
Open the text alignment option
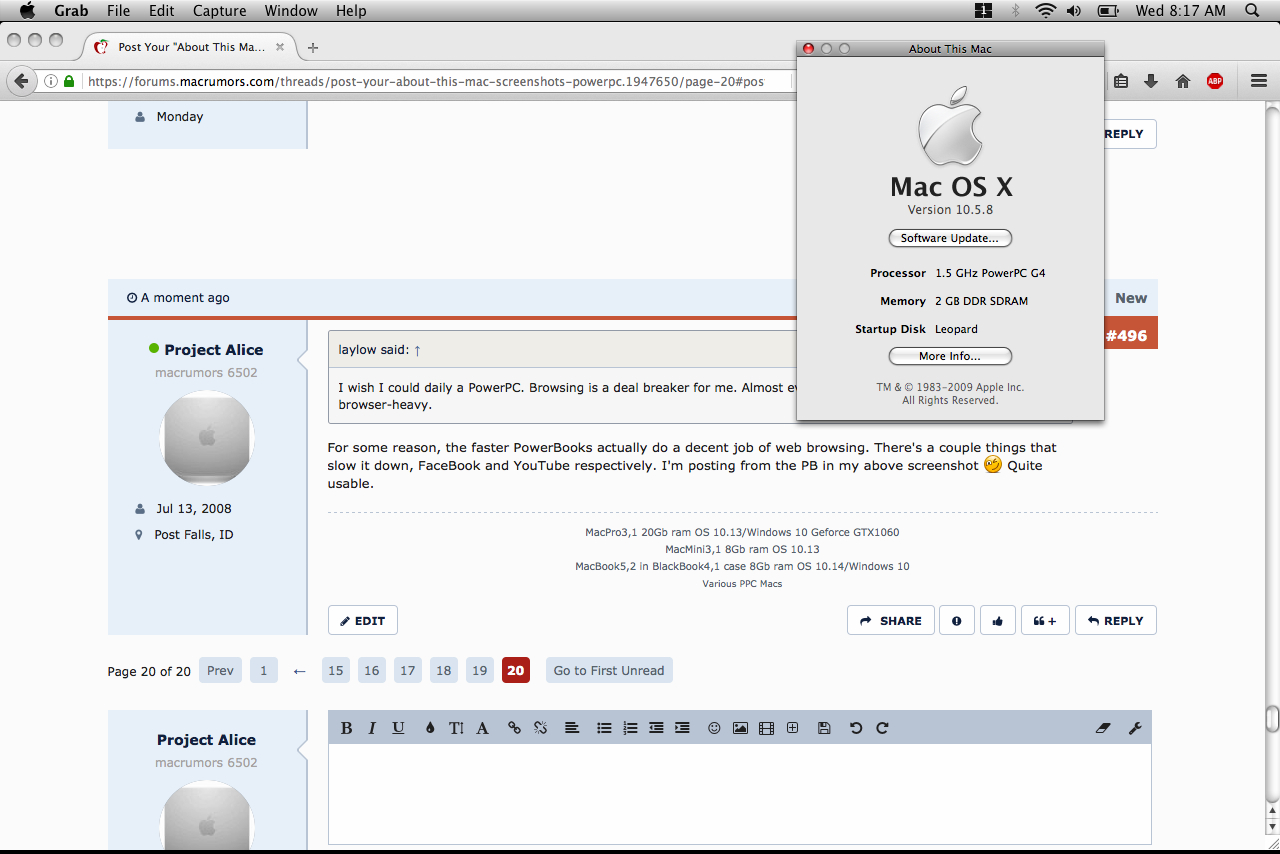click(572, 728)
